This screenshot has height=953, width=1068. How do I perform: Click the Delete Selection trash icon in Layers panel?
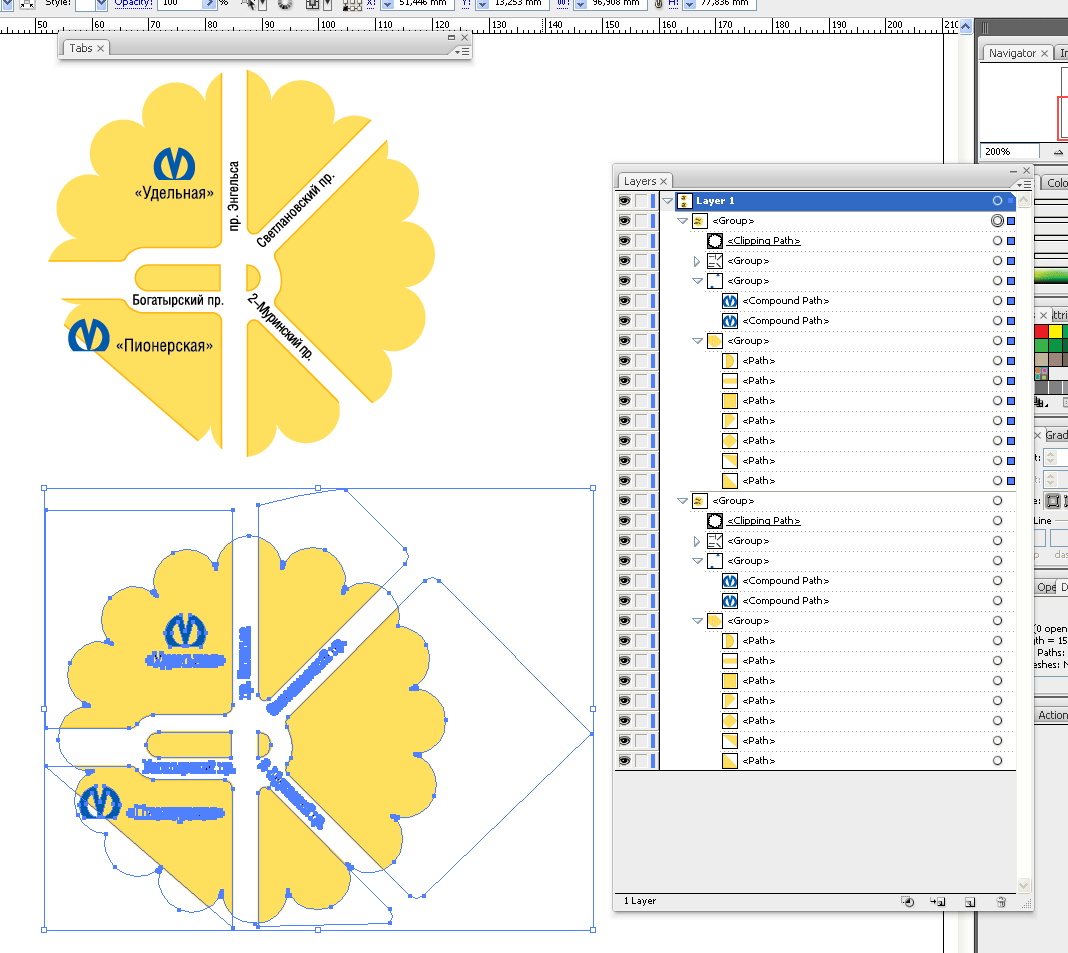[1001, 901]
